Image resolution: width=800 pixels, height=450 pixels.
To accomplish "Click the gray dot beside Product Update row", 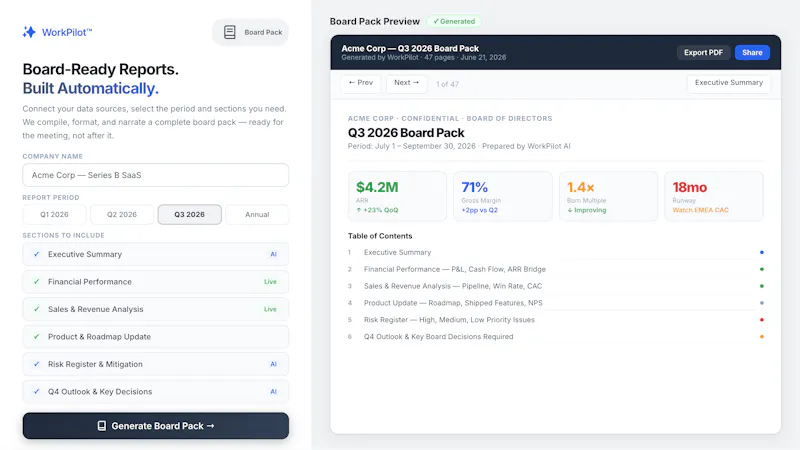I will 762,303.
